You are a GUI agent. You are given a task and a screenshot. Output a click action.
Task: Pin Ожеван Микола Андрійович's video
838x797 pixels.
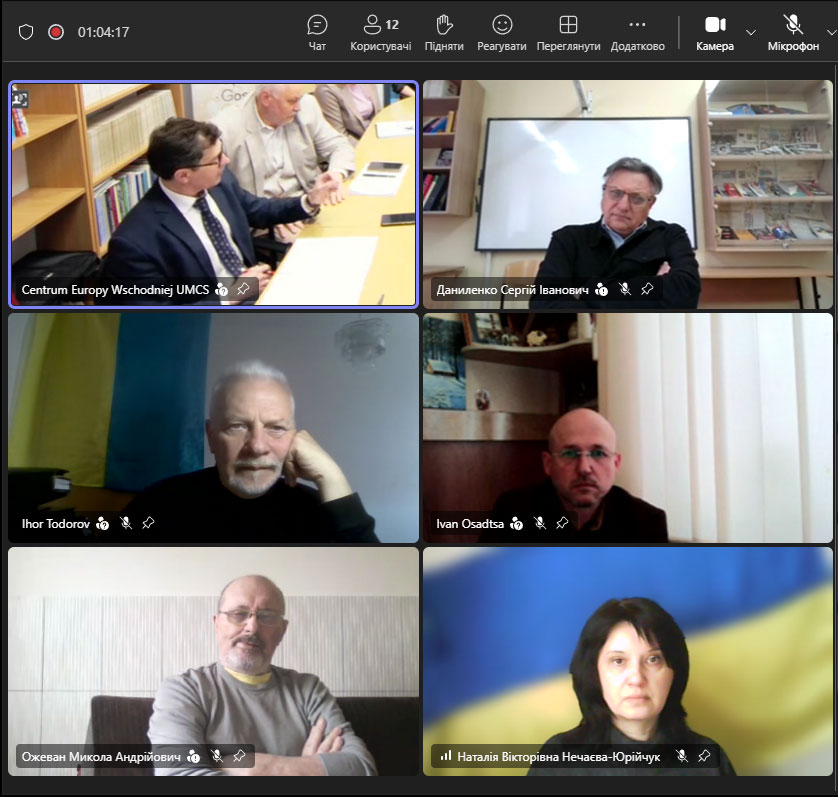239,756
